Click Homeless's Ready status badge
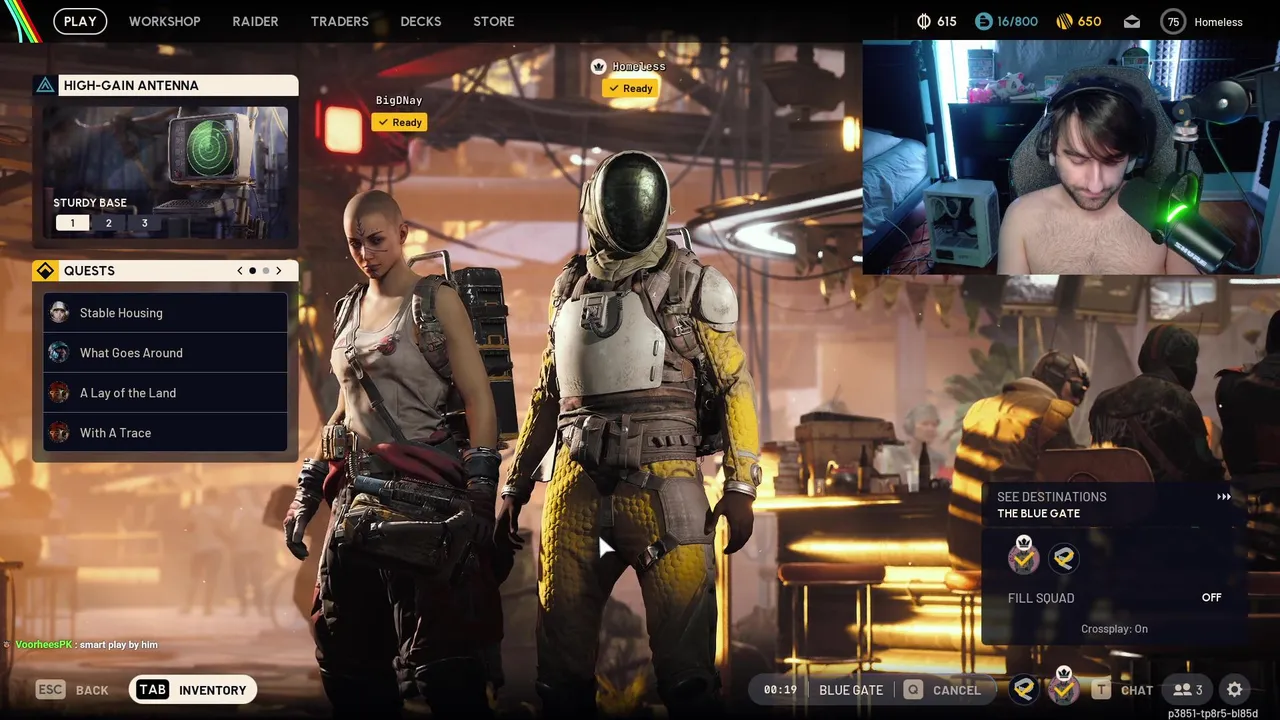Viewport: 1280px width, 720px height. click(630, 88)
